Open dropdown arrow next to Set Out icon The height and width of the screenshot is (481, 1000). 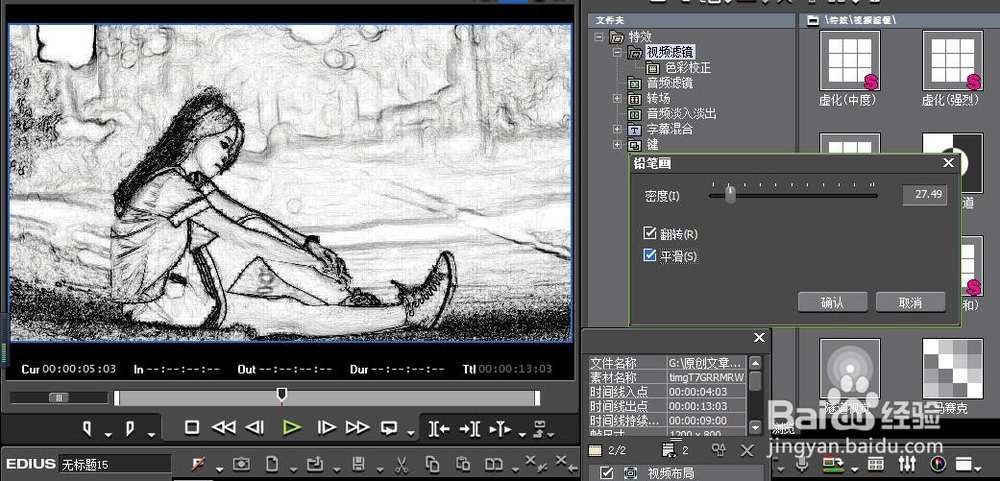151,435
